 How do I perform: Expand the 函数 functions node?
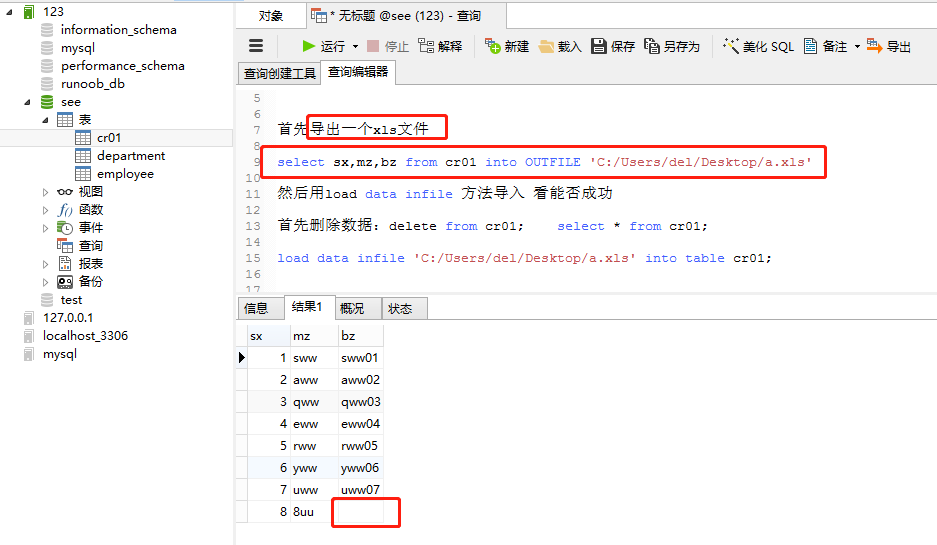point(45,210)
